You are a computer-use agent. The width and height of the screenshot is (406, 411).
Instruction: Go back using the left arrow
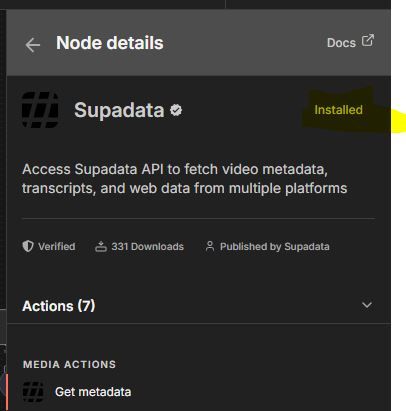[x=33, y=45]
